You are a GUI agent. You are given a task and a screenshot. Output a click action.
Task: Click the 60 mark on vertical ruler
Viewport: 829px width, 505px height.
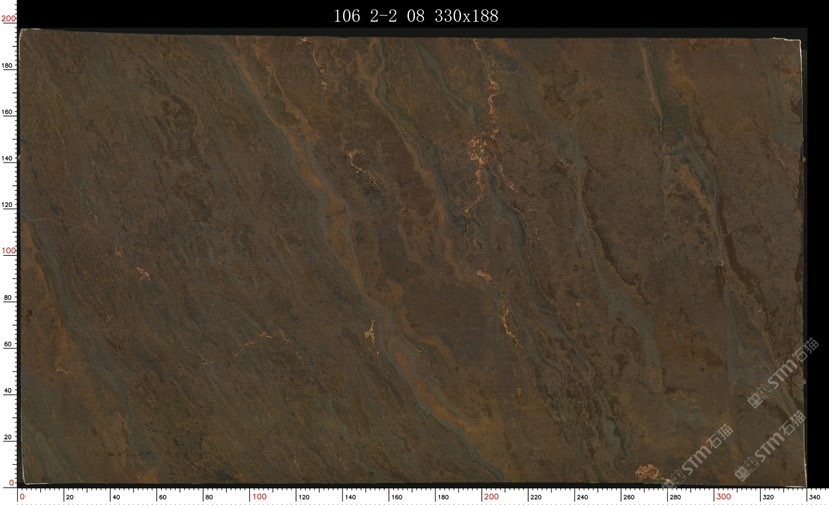[8, 344]
